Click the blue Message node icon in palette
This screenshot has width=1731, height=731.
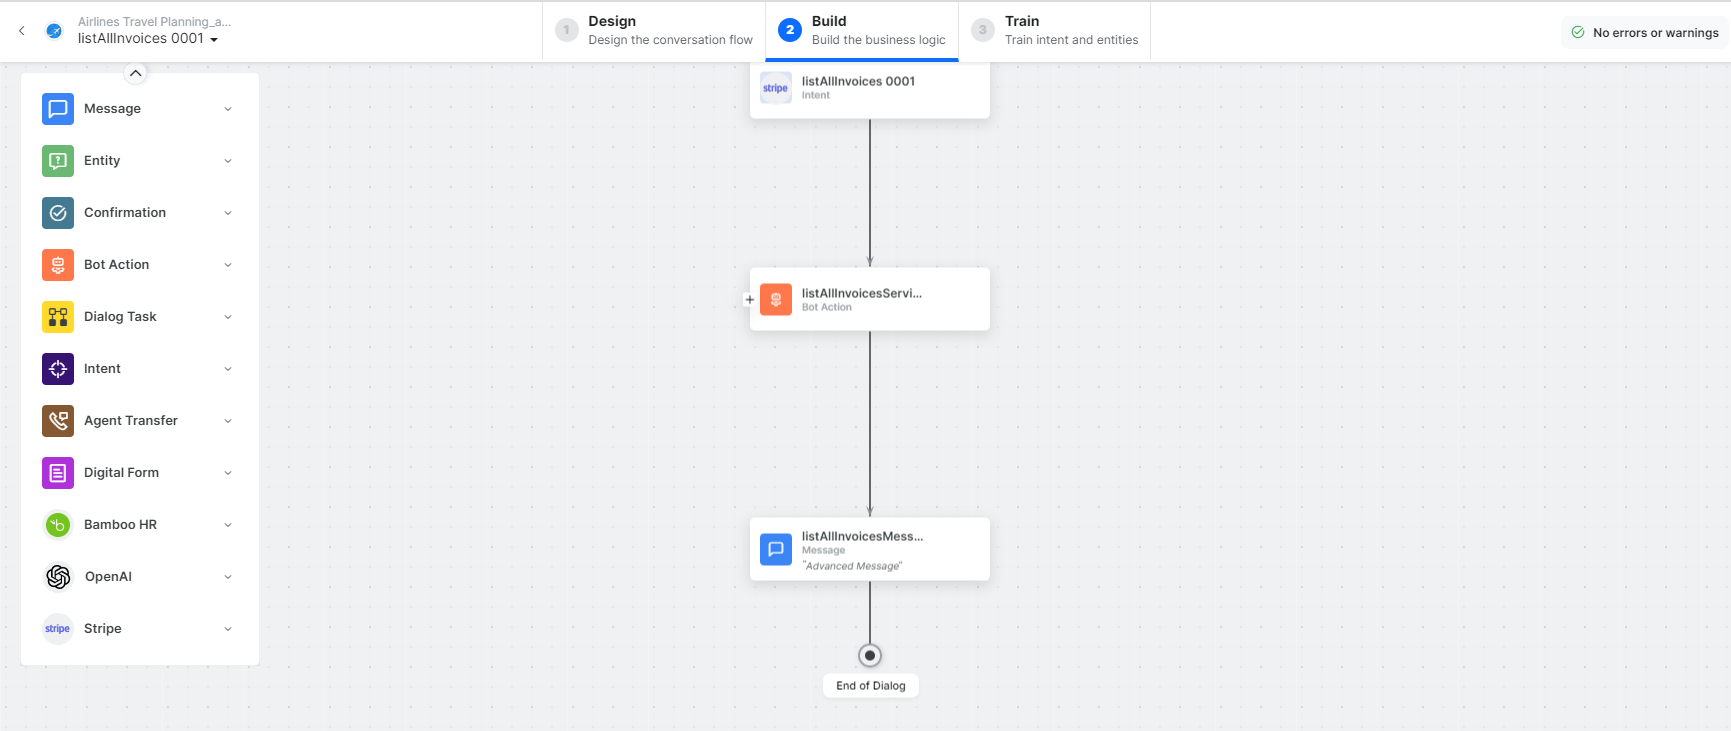(x=58, y=109)
